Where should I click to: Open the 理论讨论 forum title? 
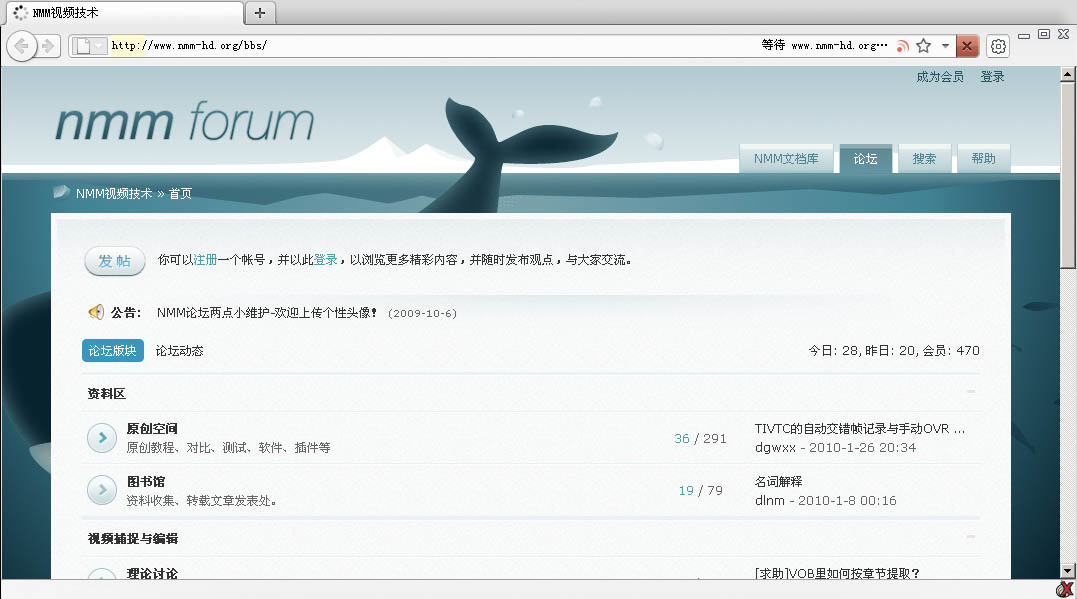(x=152, y=573)
